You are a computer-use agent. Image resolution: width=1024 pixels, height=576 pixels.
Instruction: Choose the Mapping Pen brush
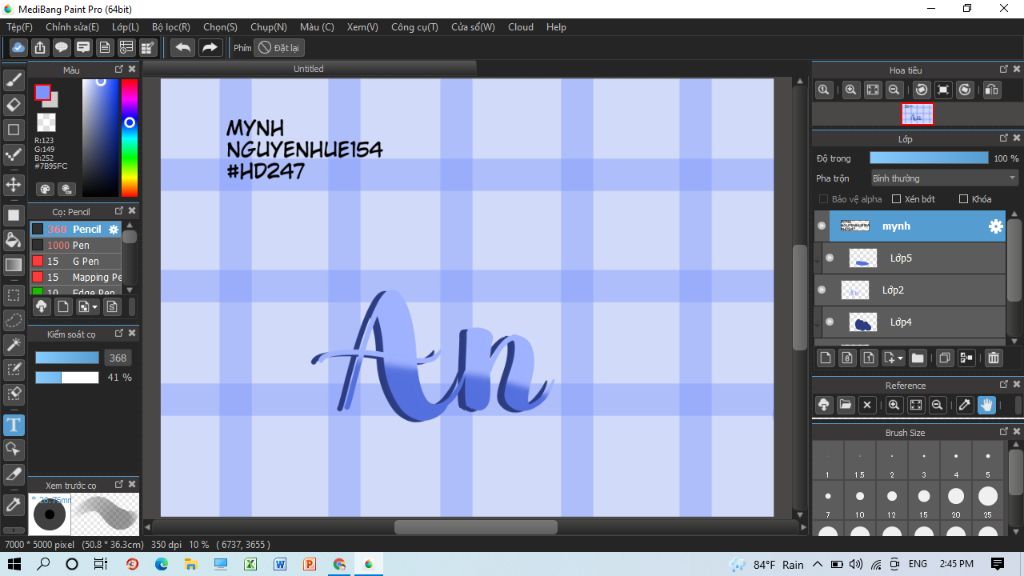(76, 277)
